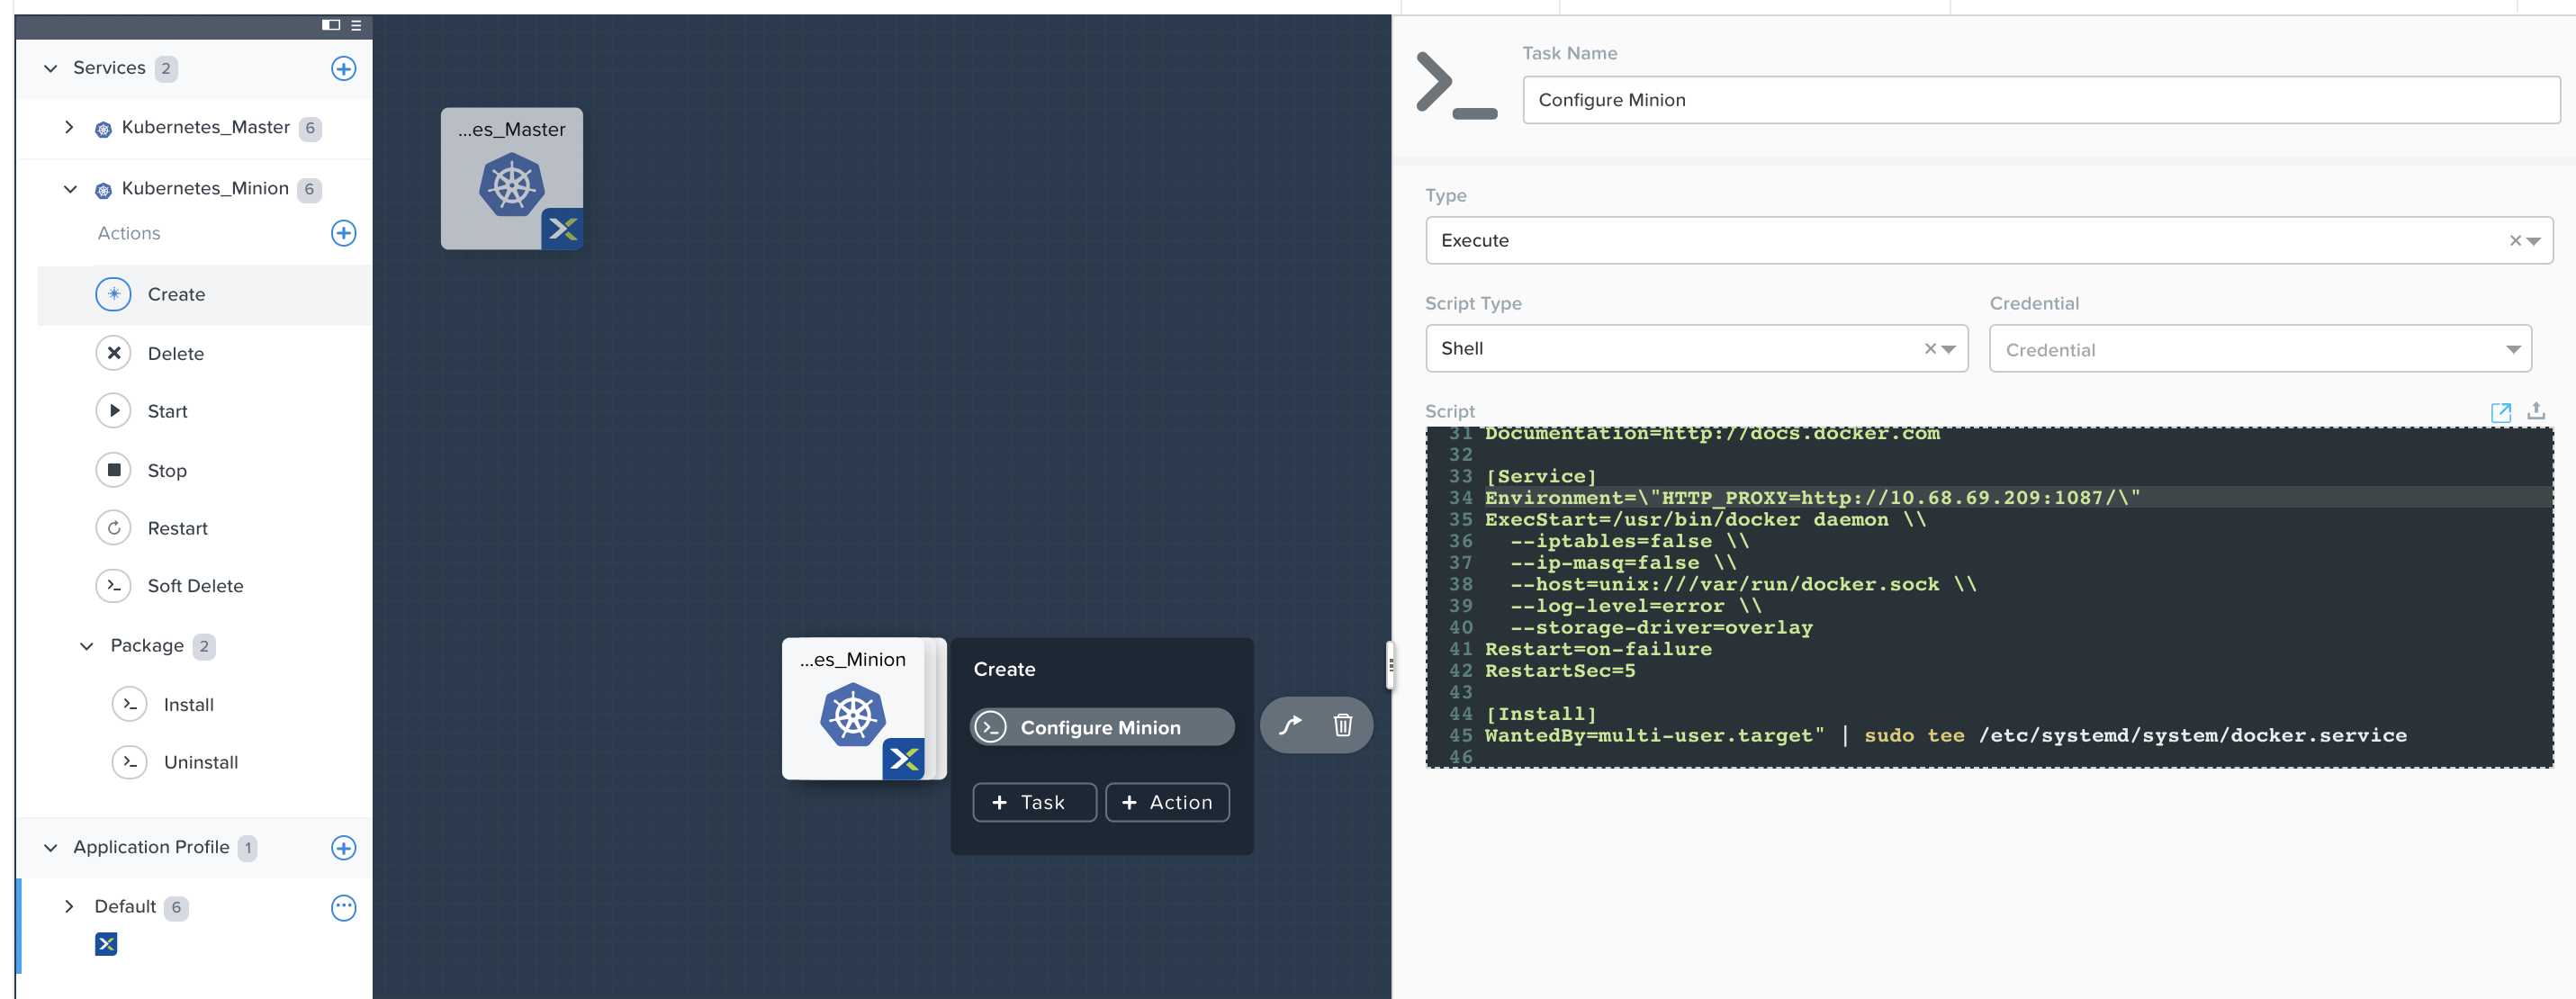Screen dimensions: 2576x999
Task: Open the Install package task
Action: (188, 705)
